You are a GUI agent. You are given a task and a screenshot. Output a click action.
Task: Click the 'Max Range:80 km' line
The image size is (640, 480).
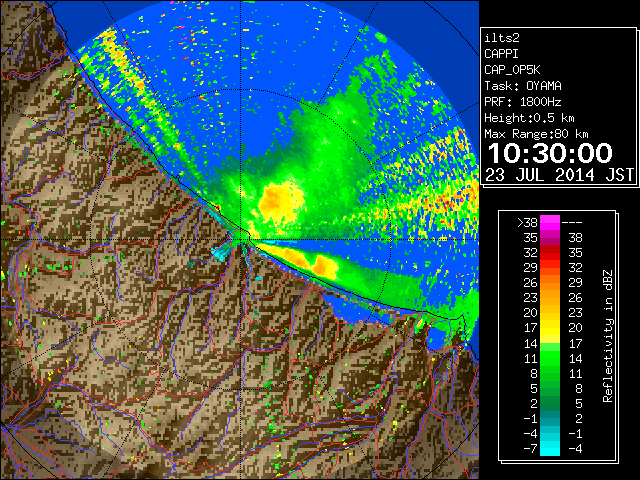coord(536,134)
